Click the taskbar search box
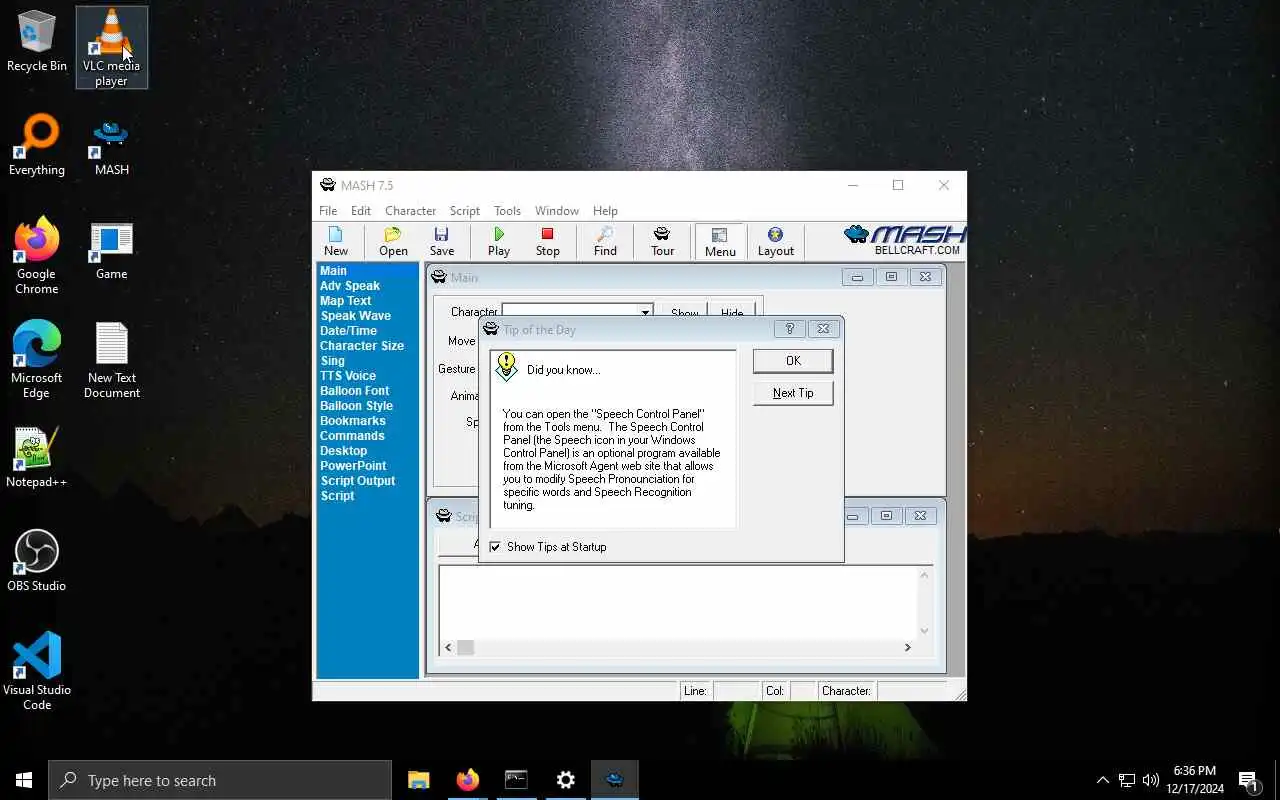Screen dimensions: 1280x800 click(x=220, y=780)
